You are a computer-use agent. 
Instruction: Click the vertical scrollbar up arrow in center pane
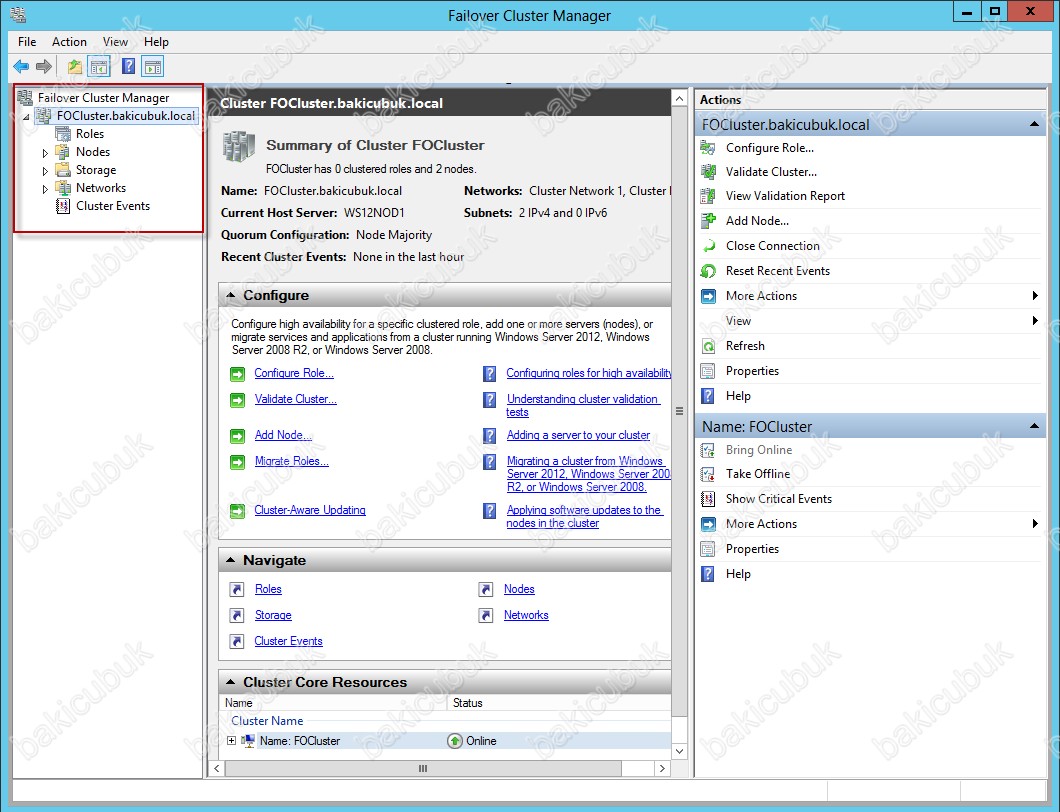point(679,99)
